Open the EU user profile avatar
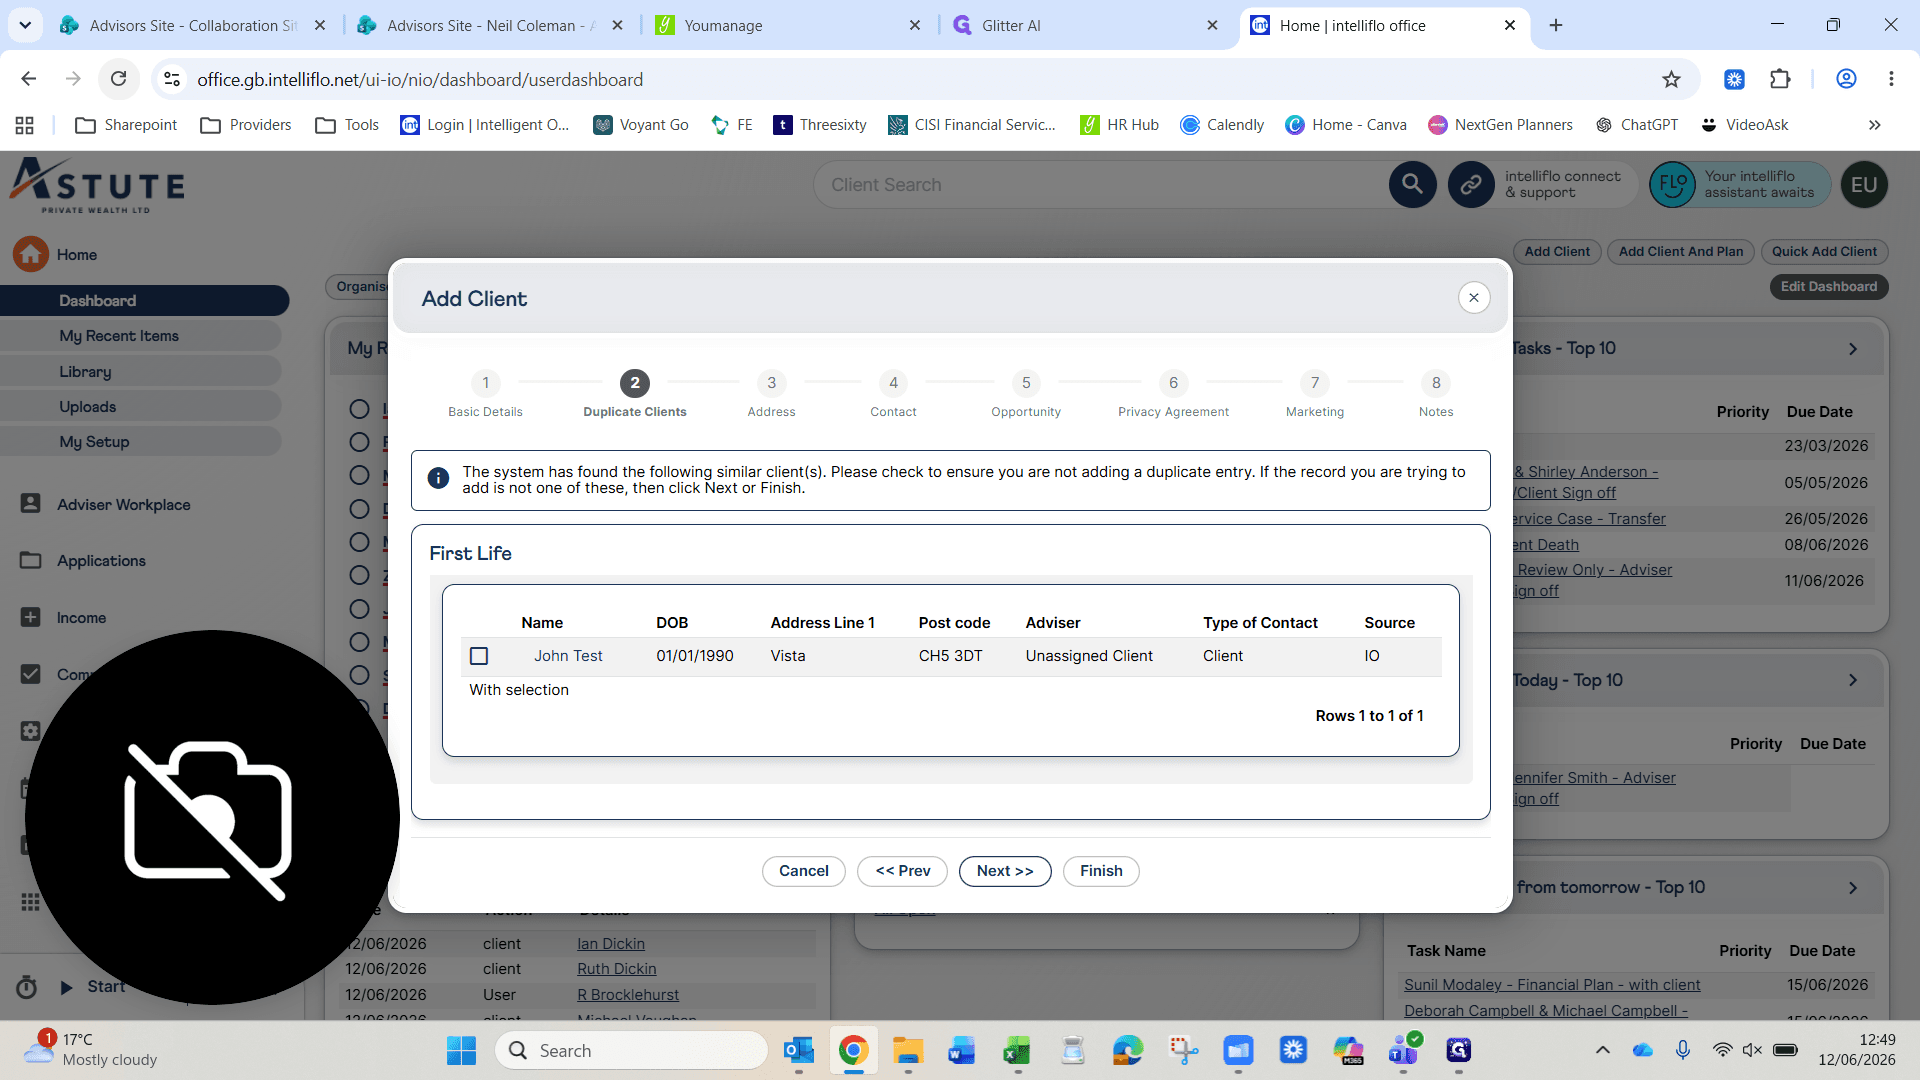The height and width of the screenshot is (1080, 1920). tap(1864, 185)
